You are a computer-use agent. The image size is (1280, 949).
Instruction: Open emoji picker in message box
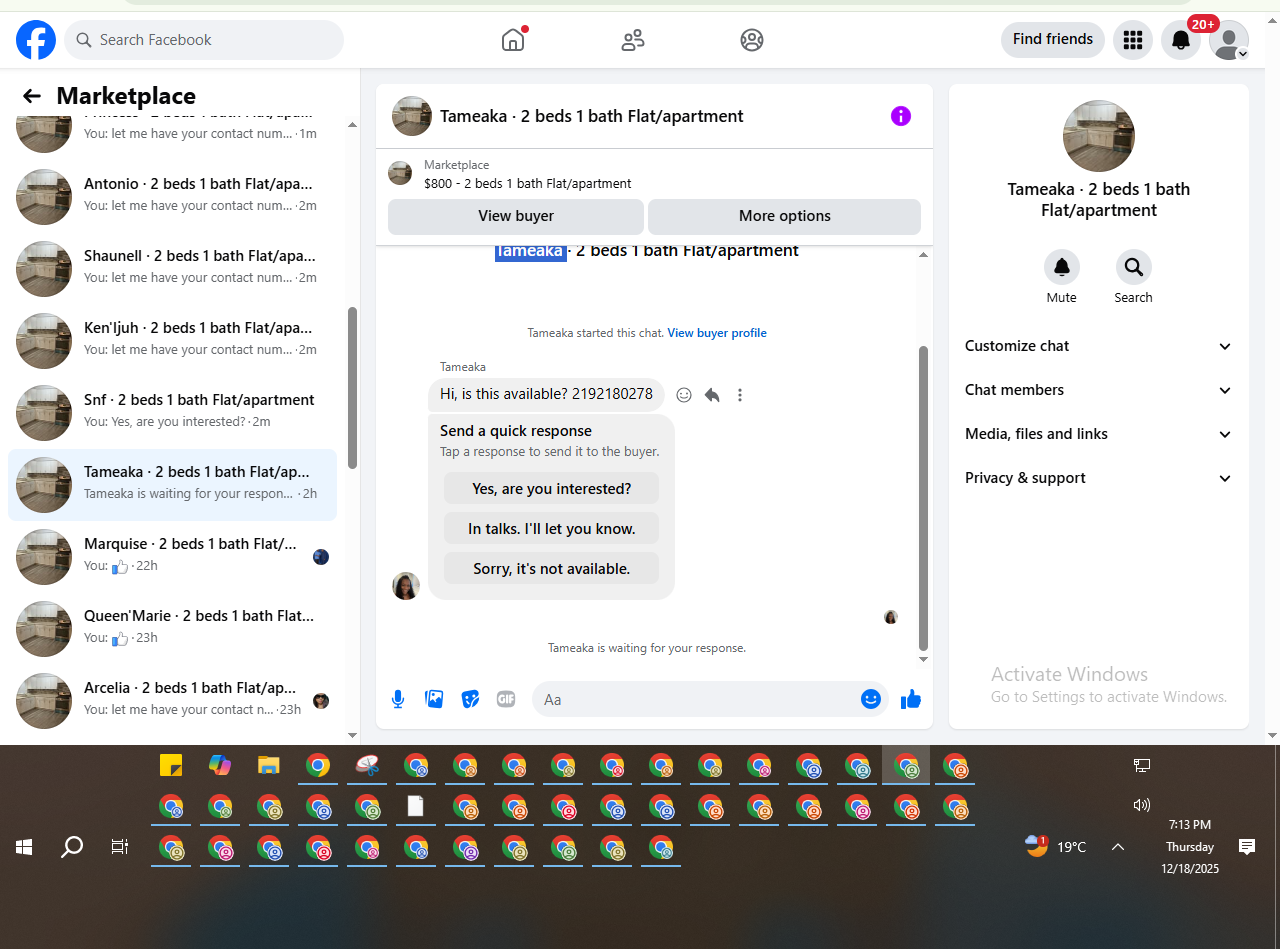871,699
